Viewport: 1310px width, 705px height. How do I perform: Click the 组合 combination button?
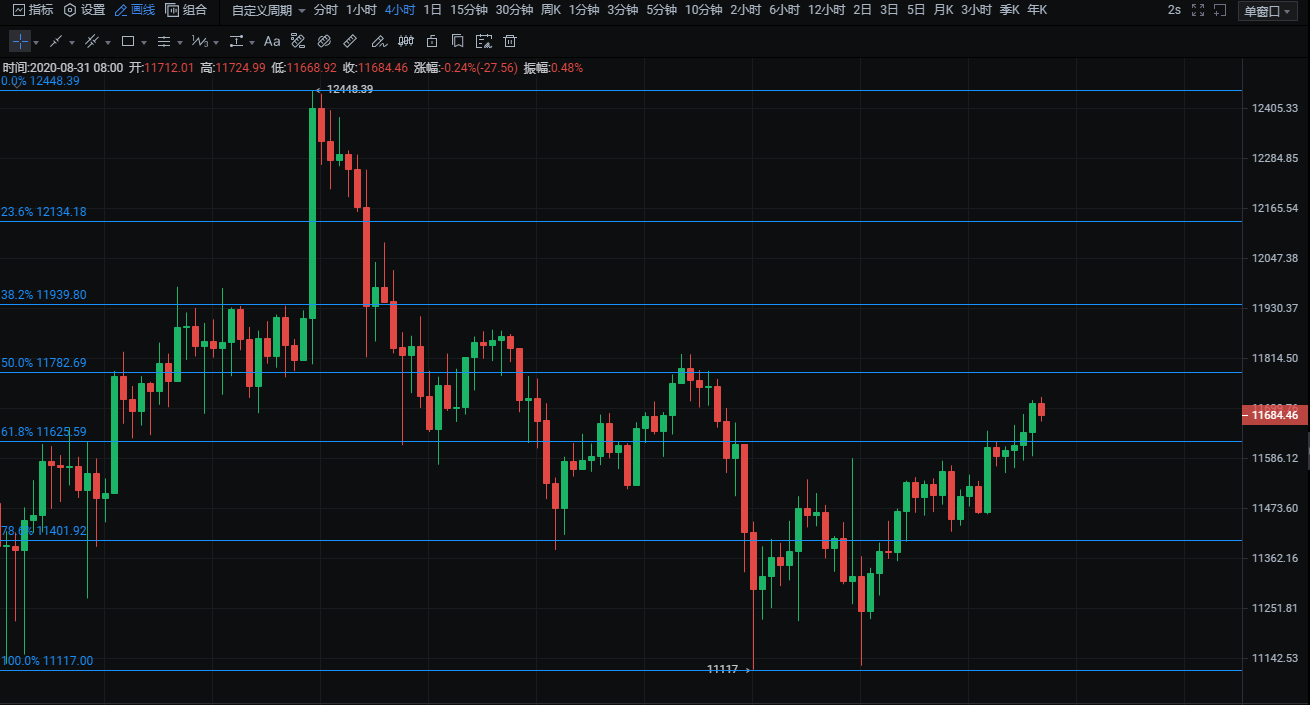186,10
